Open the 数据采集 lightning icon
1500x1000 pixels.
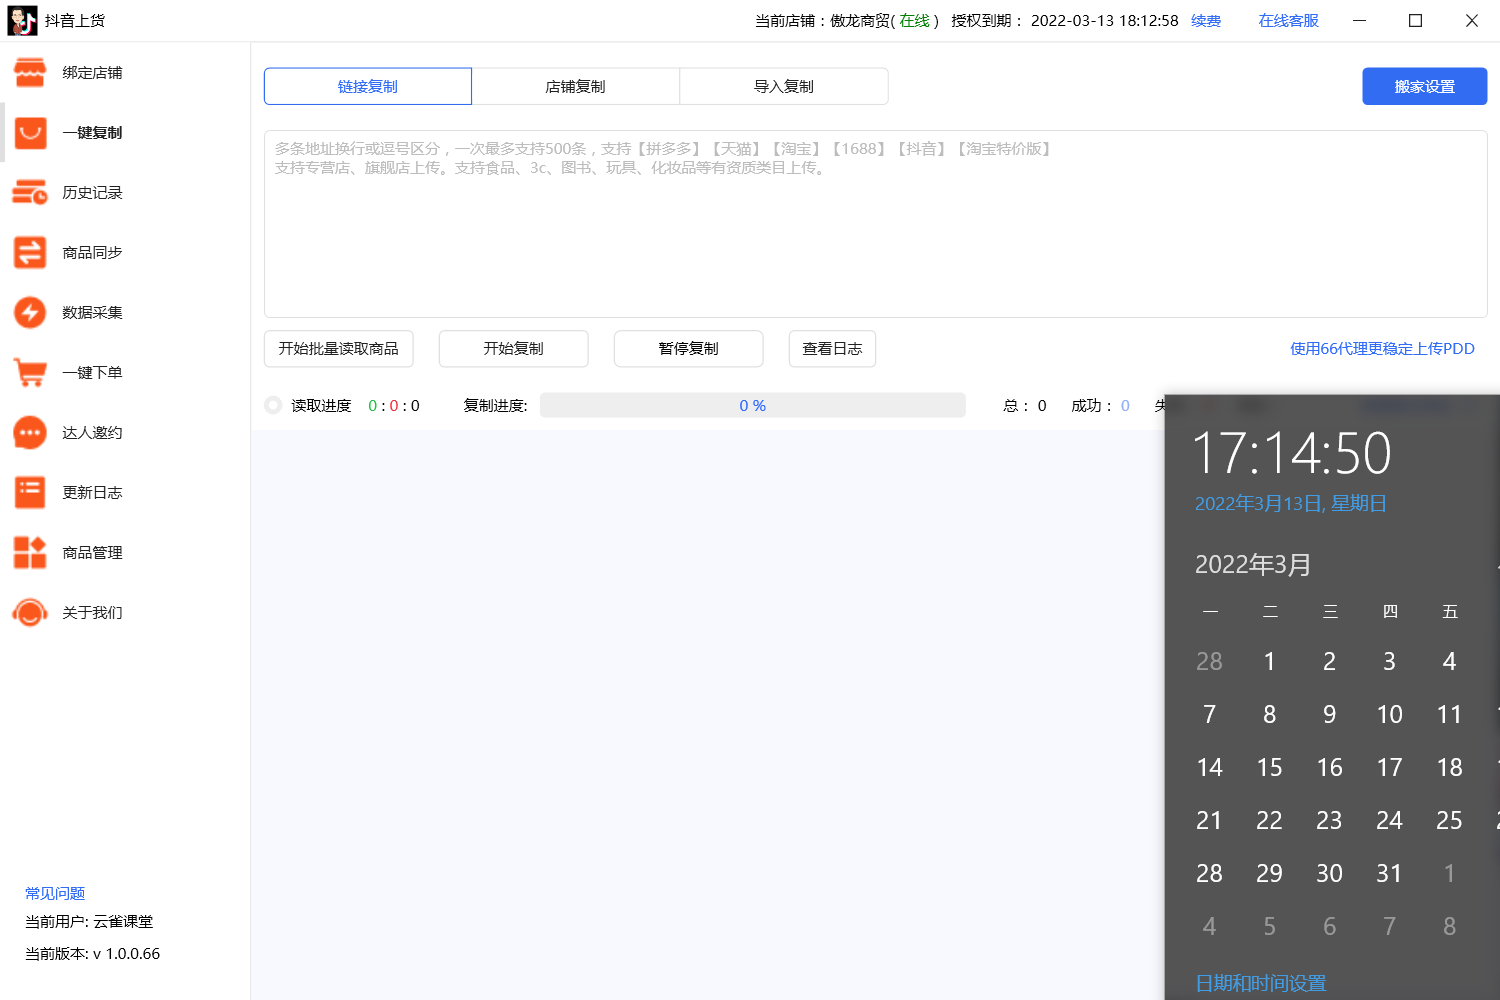30,313
